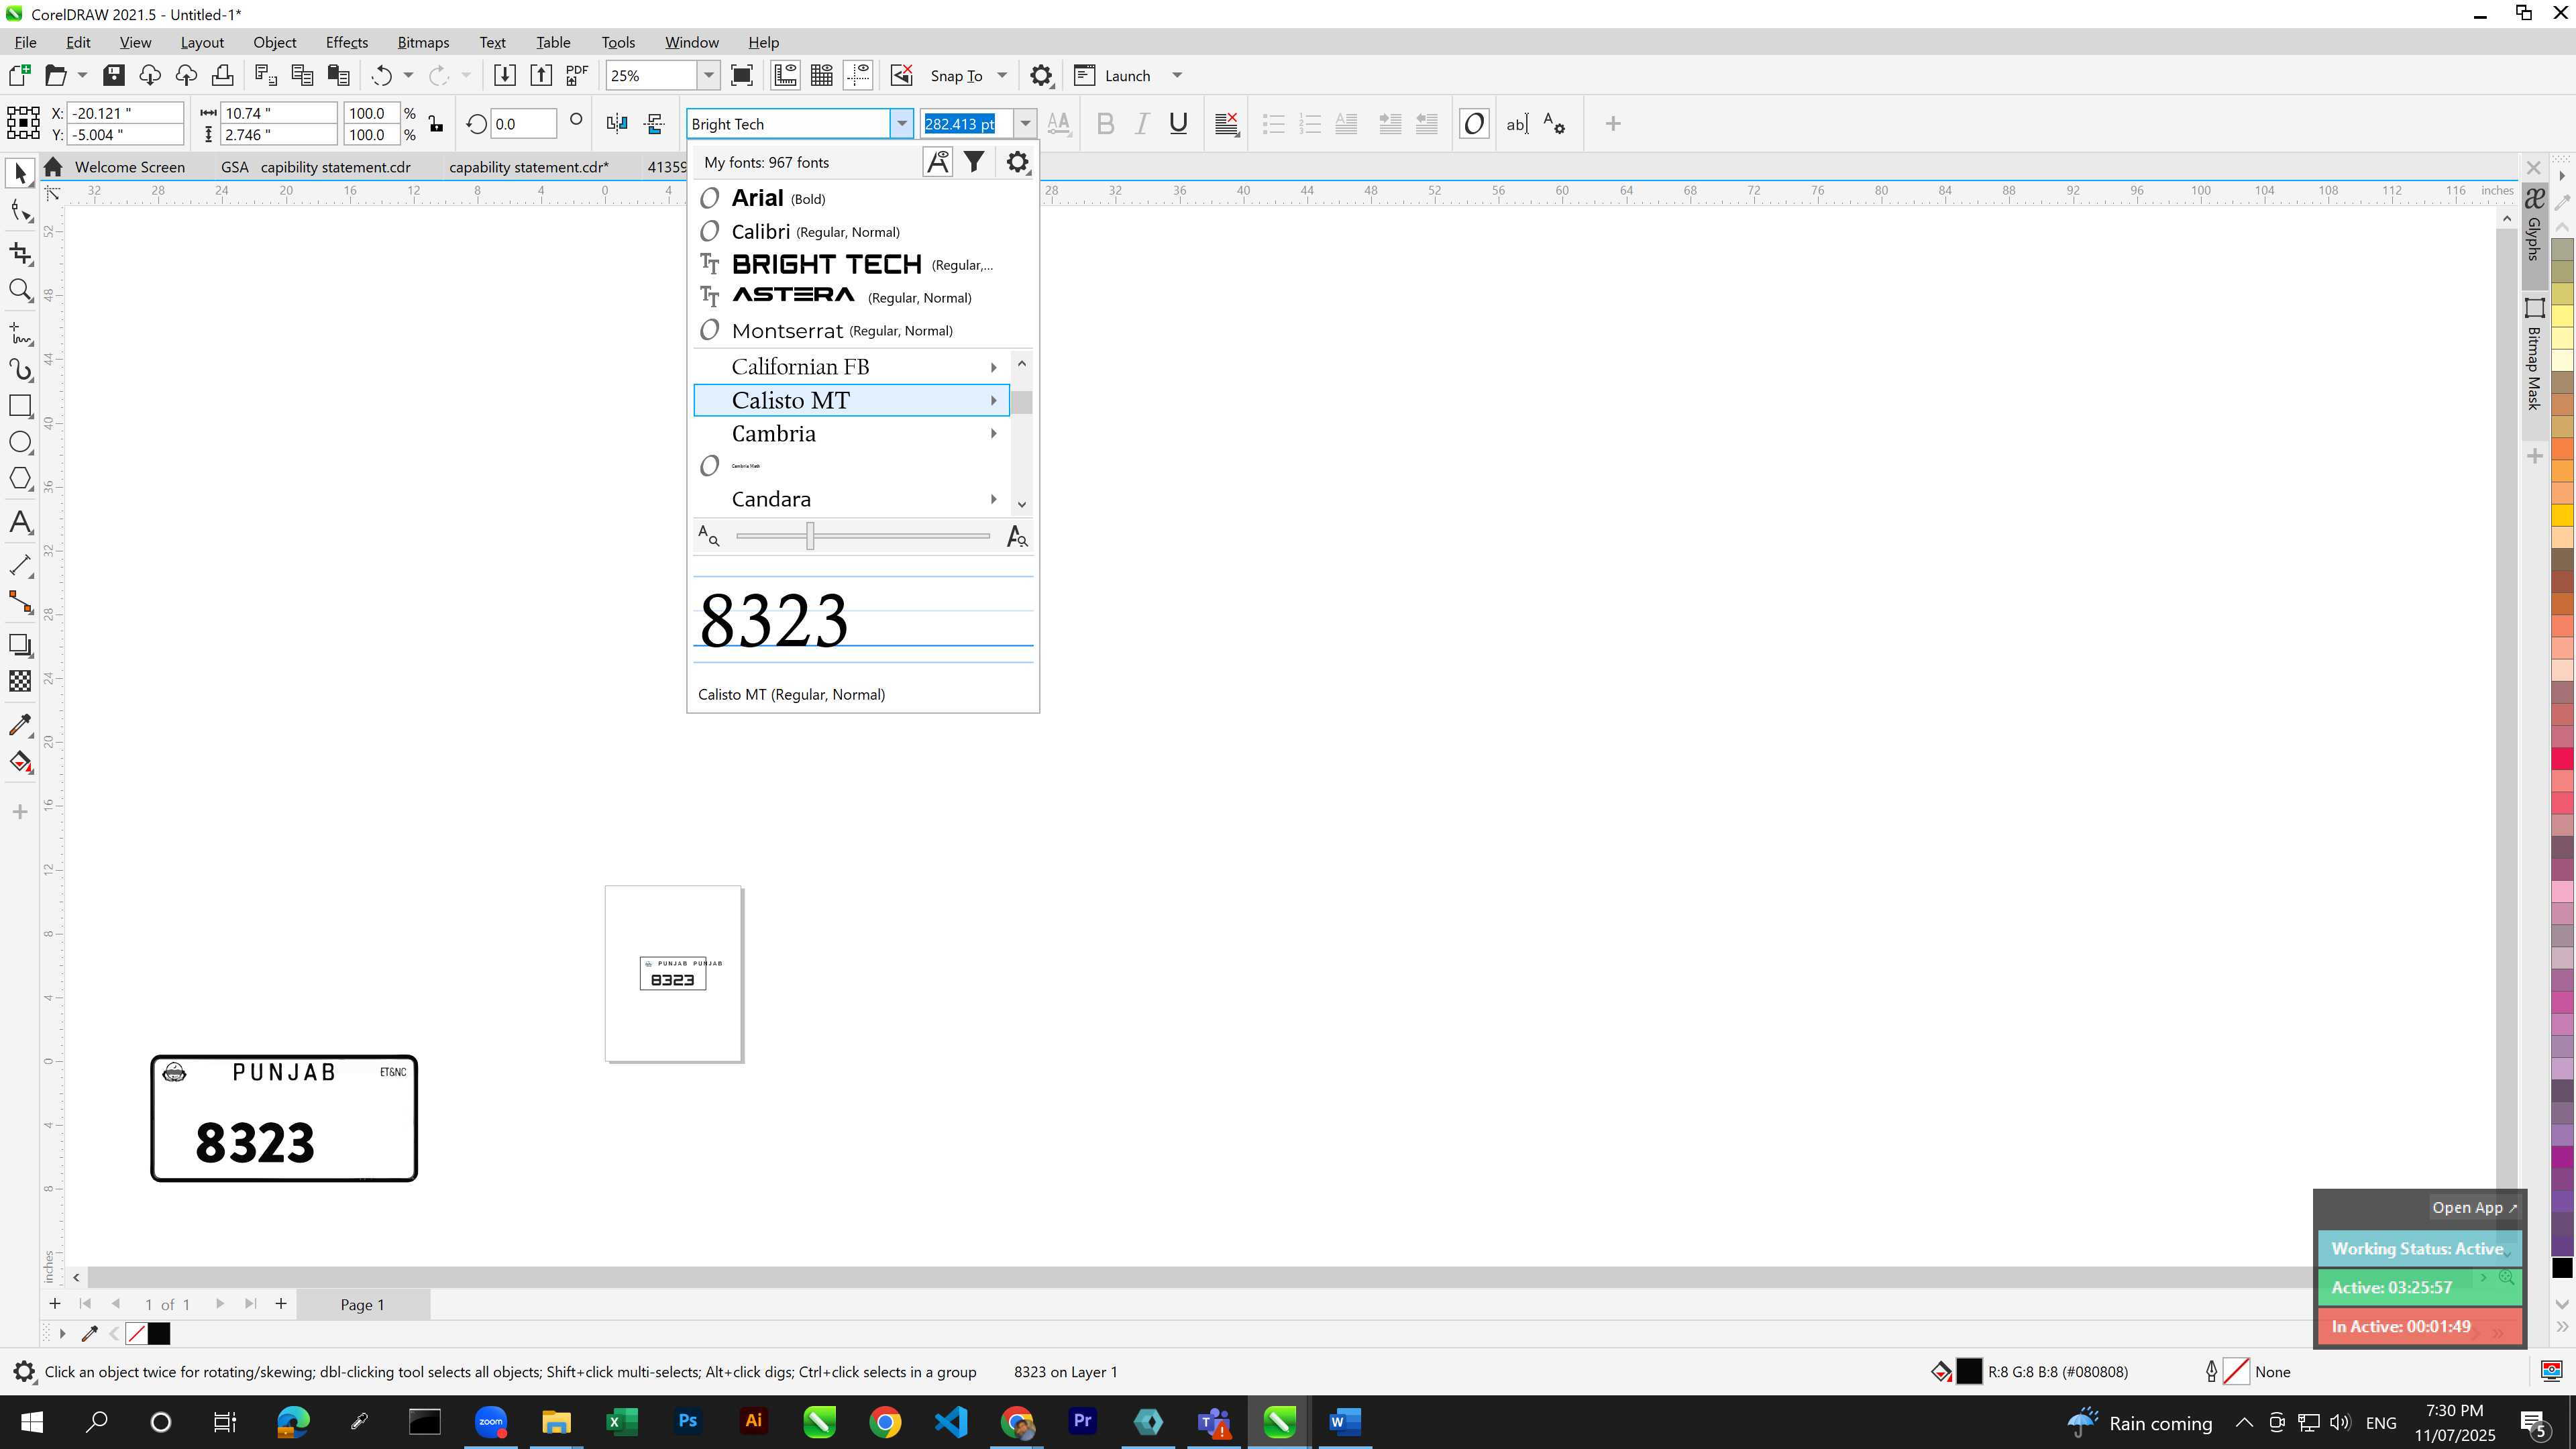Select the Freehand tool in toolbox
2576x1449 pixels.
(x=20, y=333)
